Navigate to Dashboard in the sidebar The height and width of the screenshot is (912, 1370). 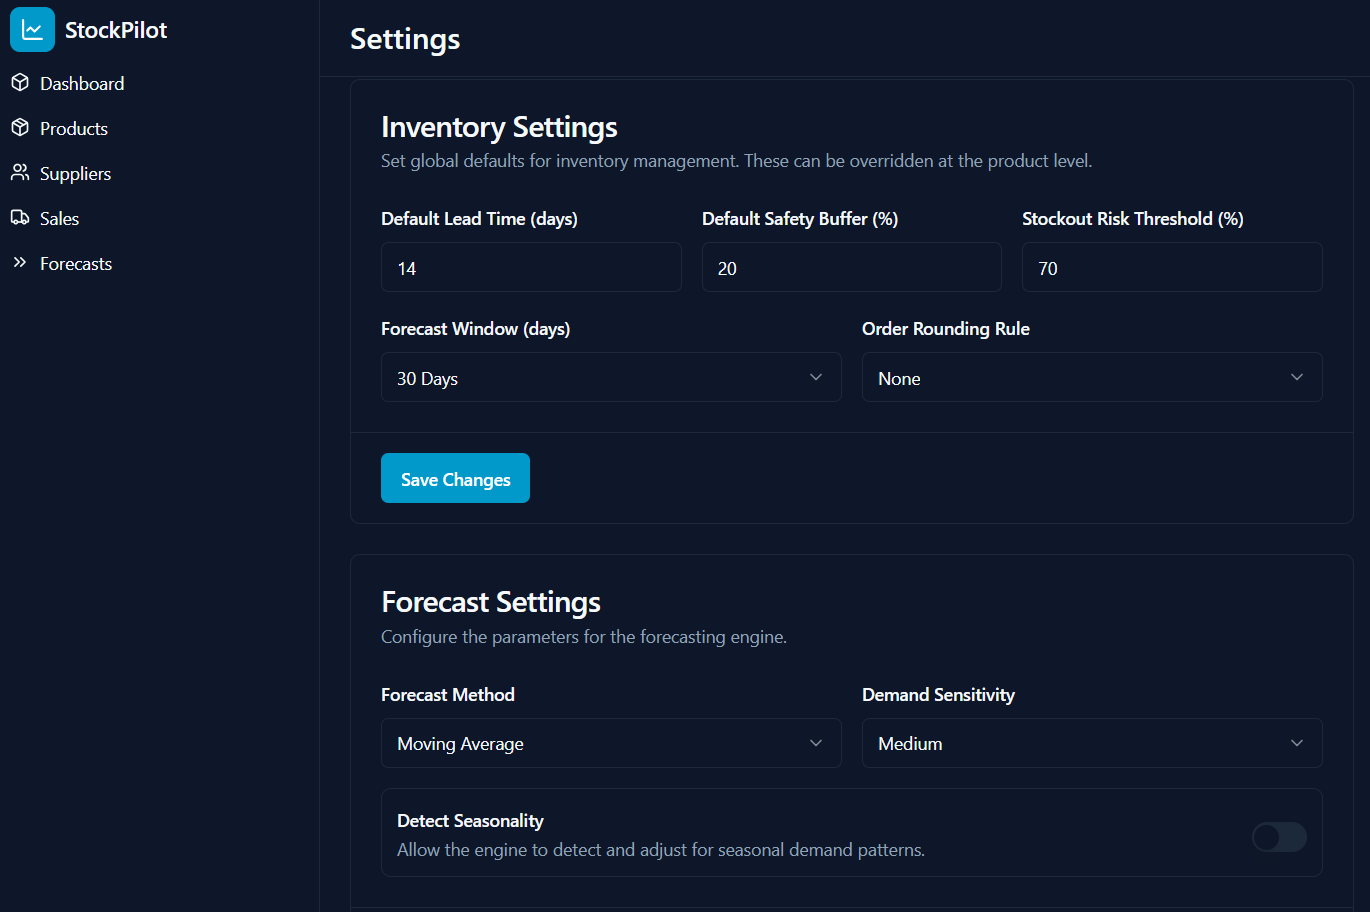tap(81, 83)
